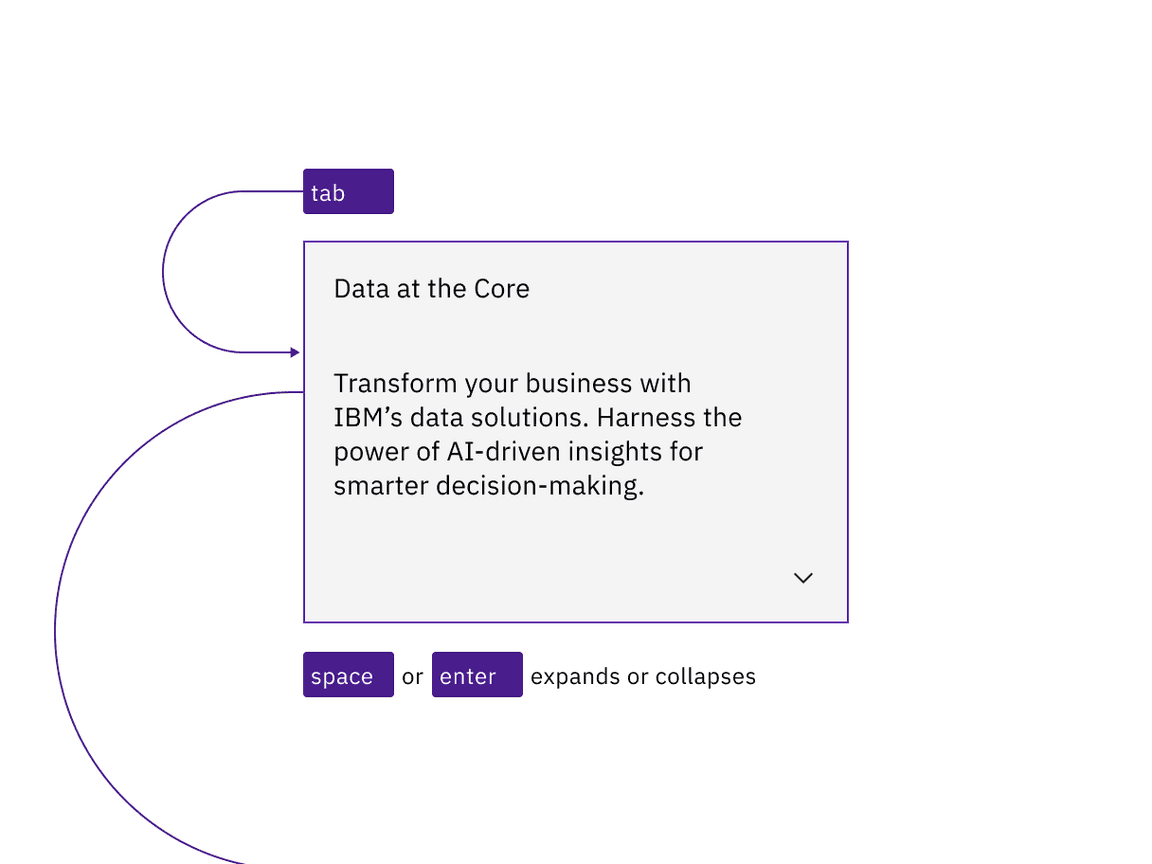Click the enter key badge
Screen dimensions: 1152x864
(477, 675)
